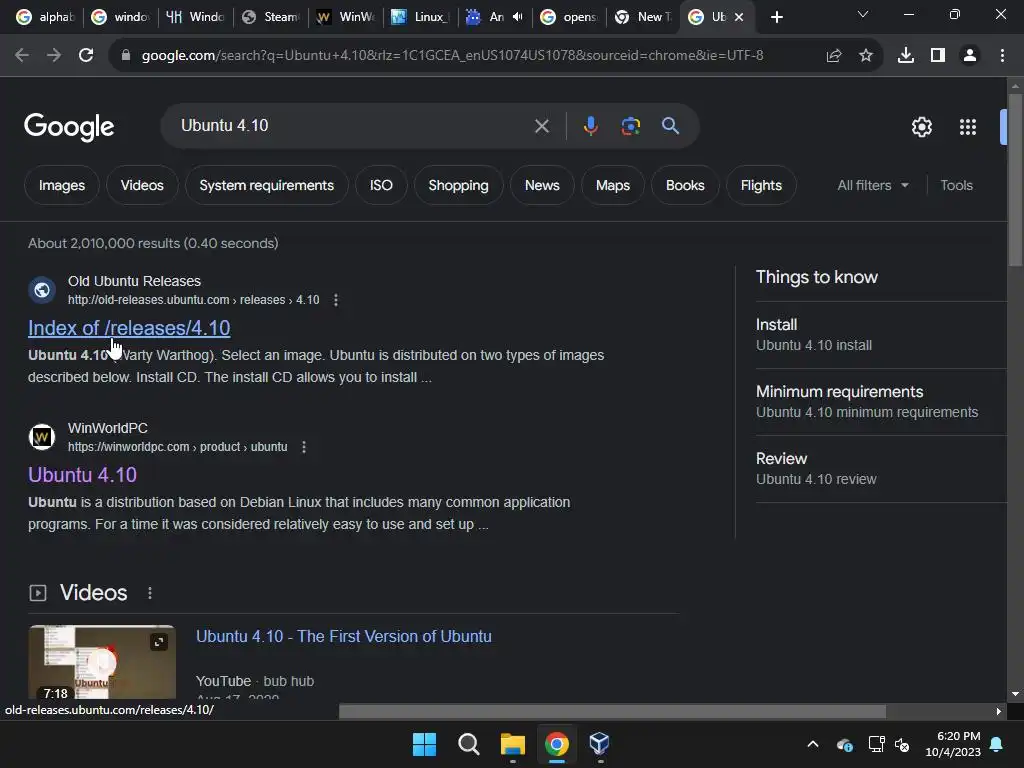Switch to Maps results
The image size is (1024, 768).
click(613, 185)
